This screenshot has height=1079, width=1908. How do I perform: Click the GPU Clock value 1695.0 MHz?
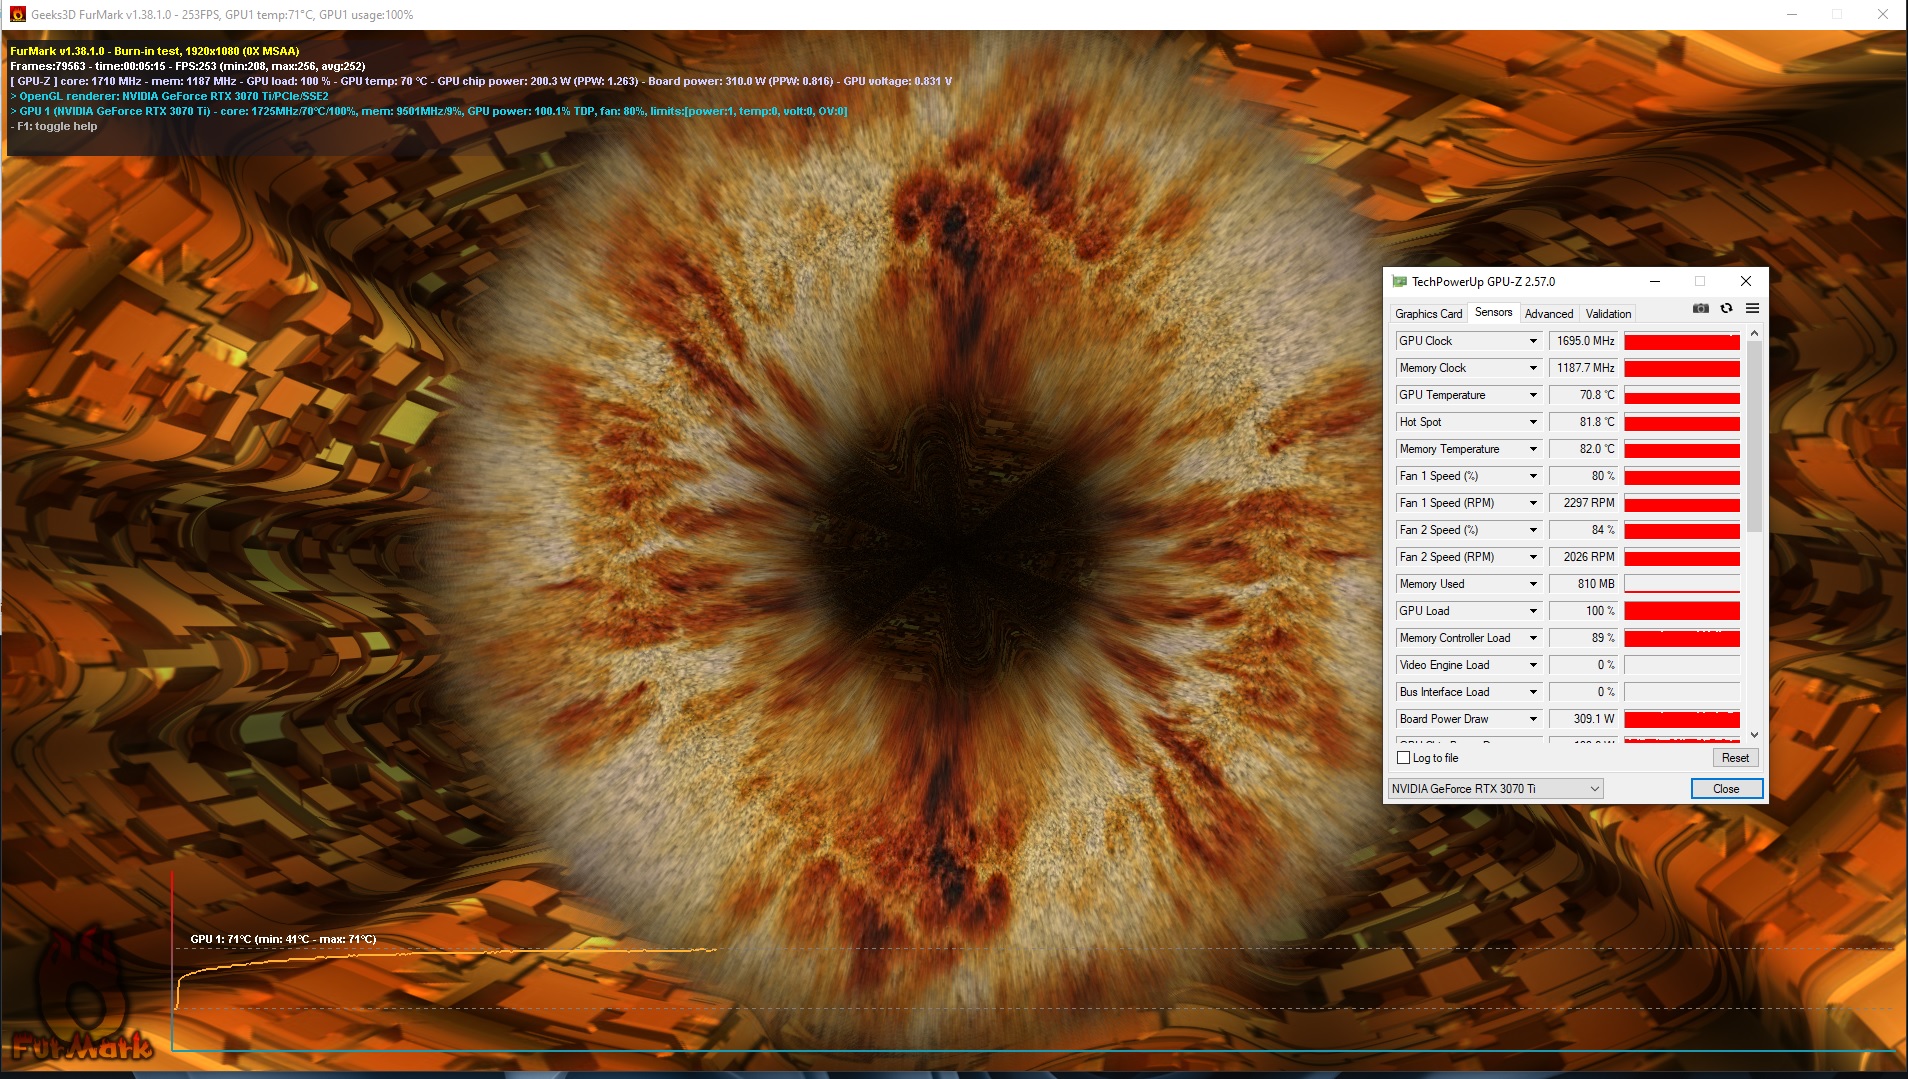click(1584, 341)
